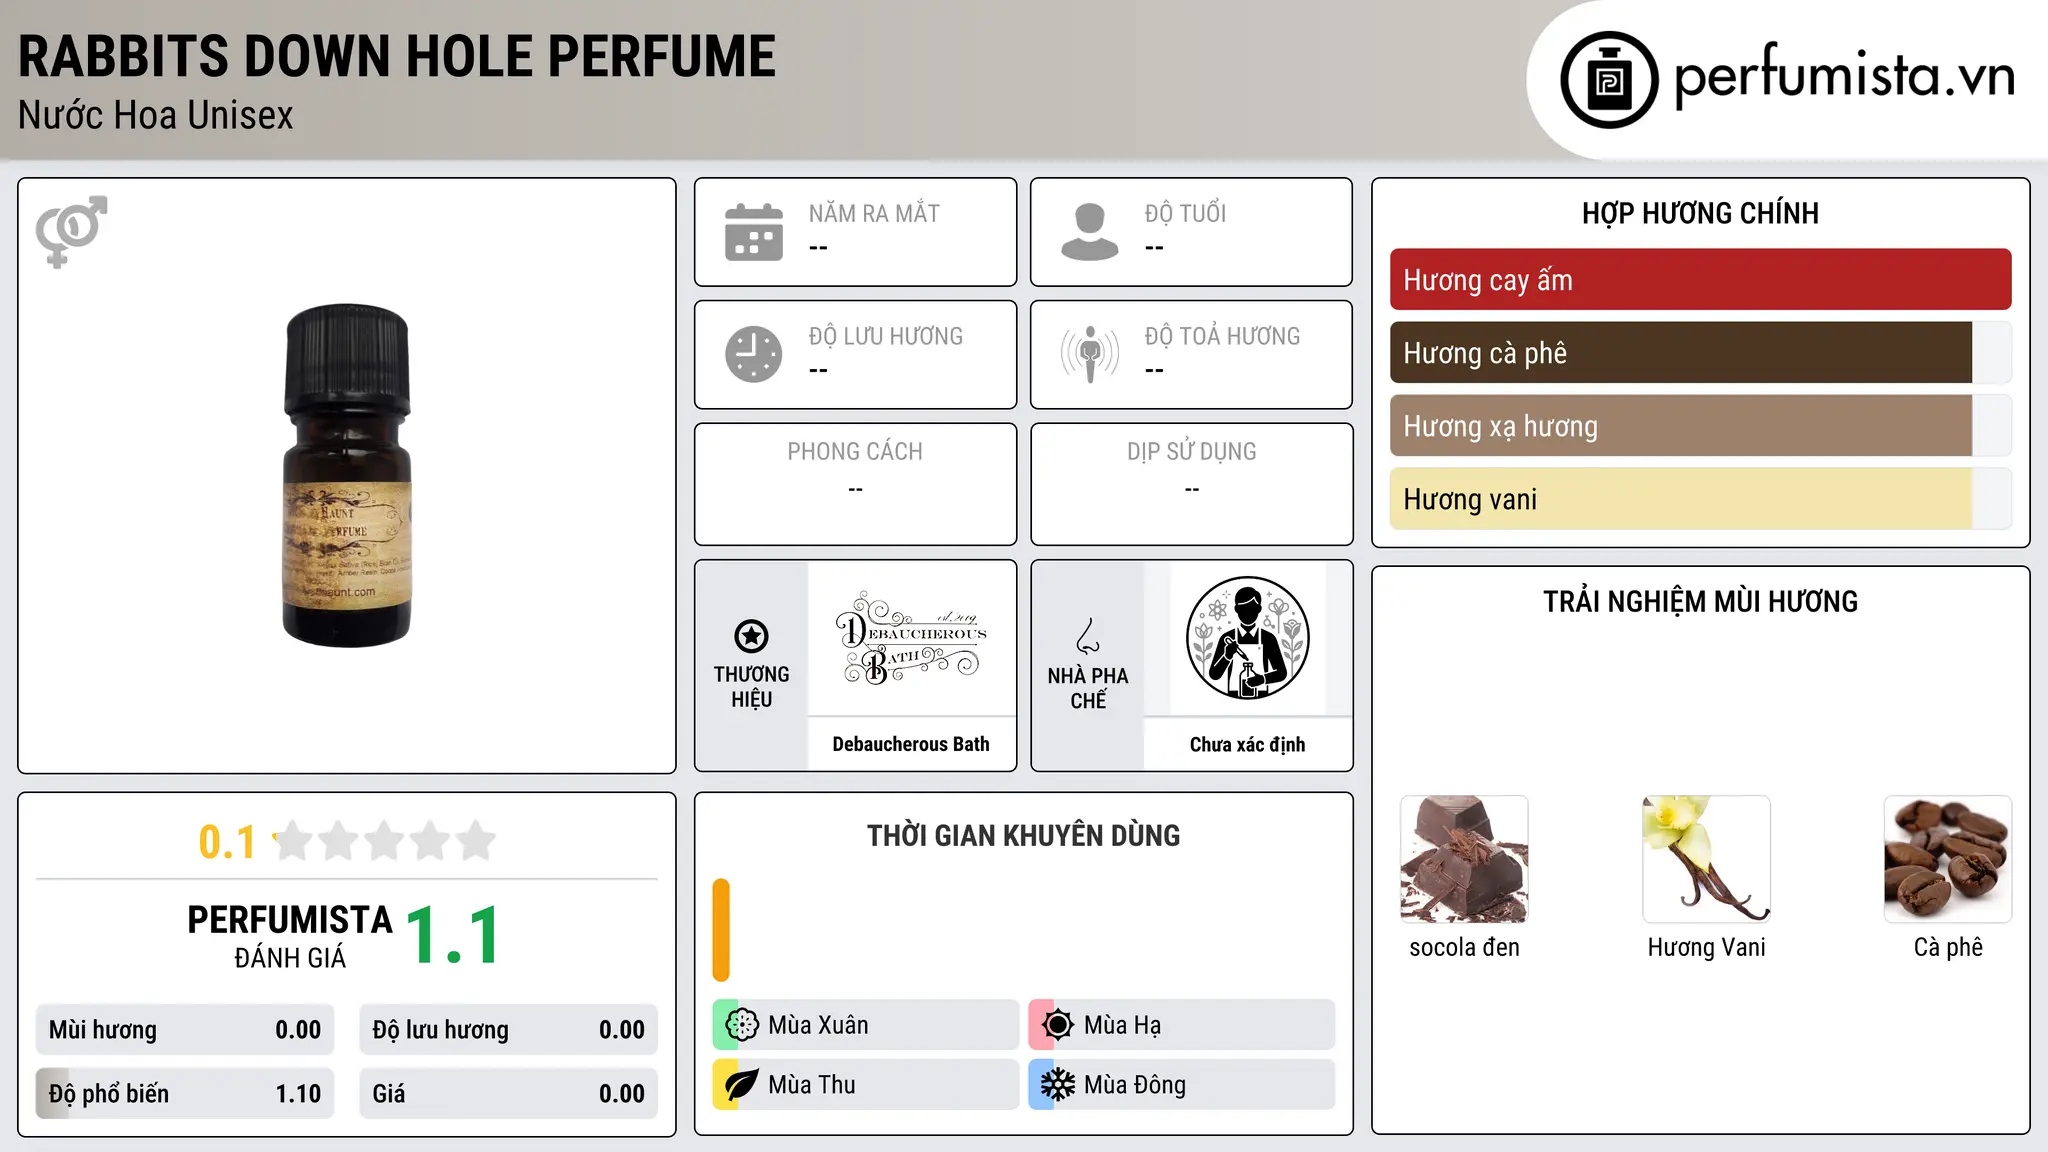
Task: Click the leaf icon for Mùa Thu
Action: click(x=742, y=1085)
